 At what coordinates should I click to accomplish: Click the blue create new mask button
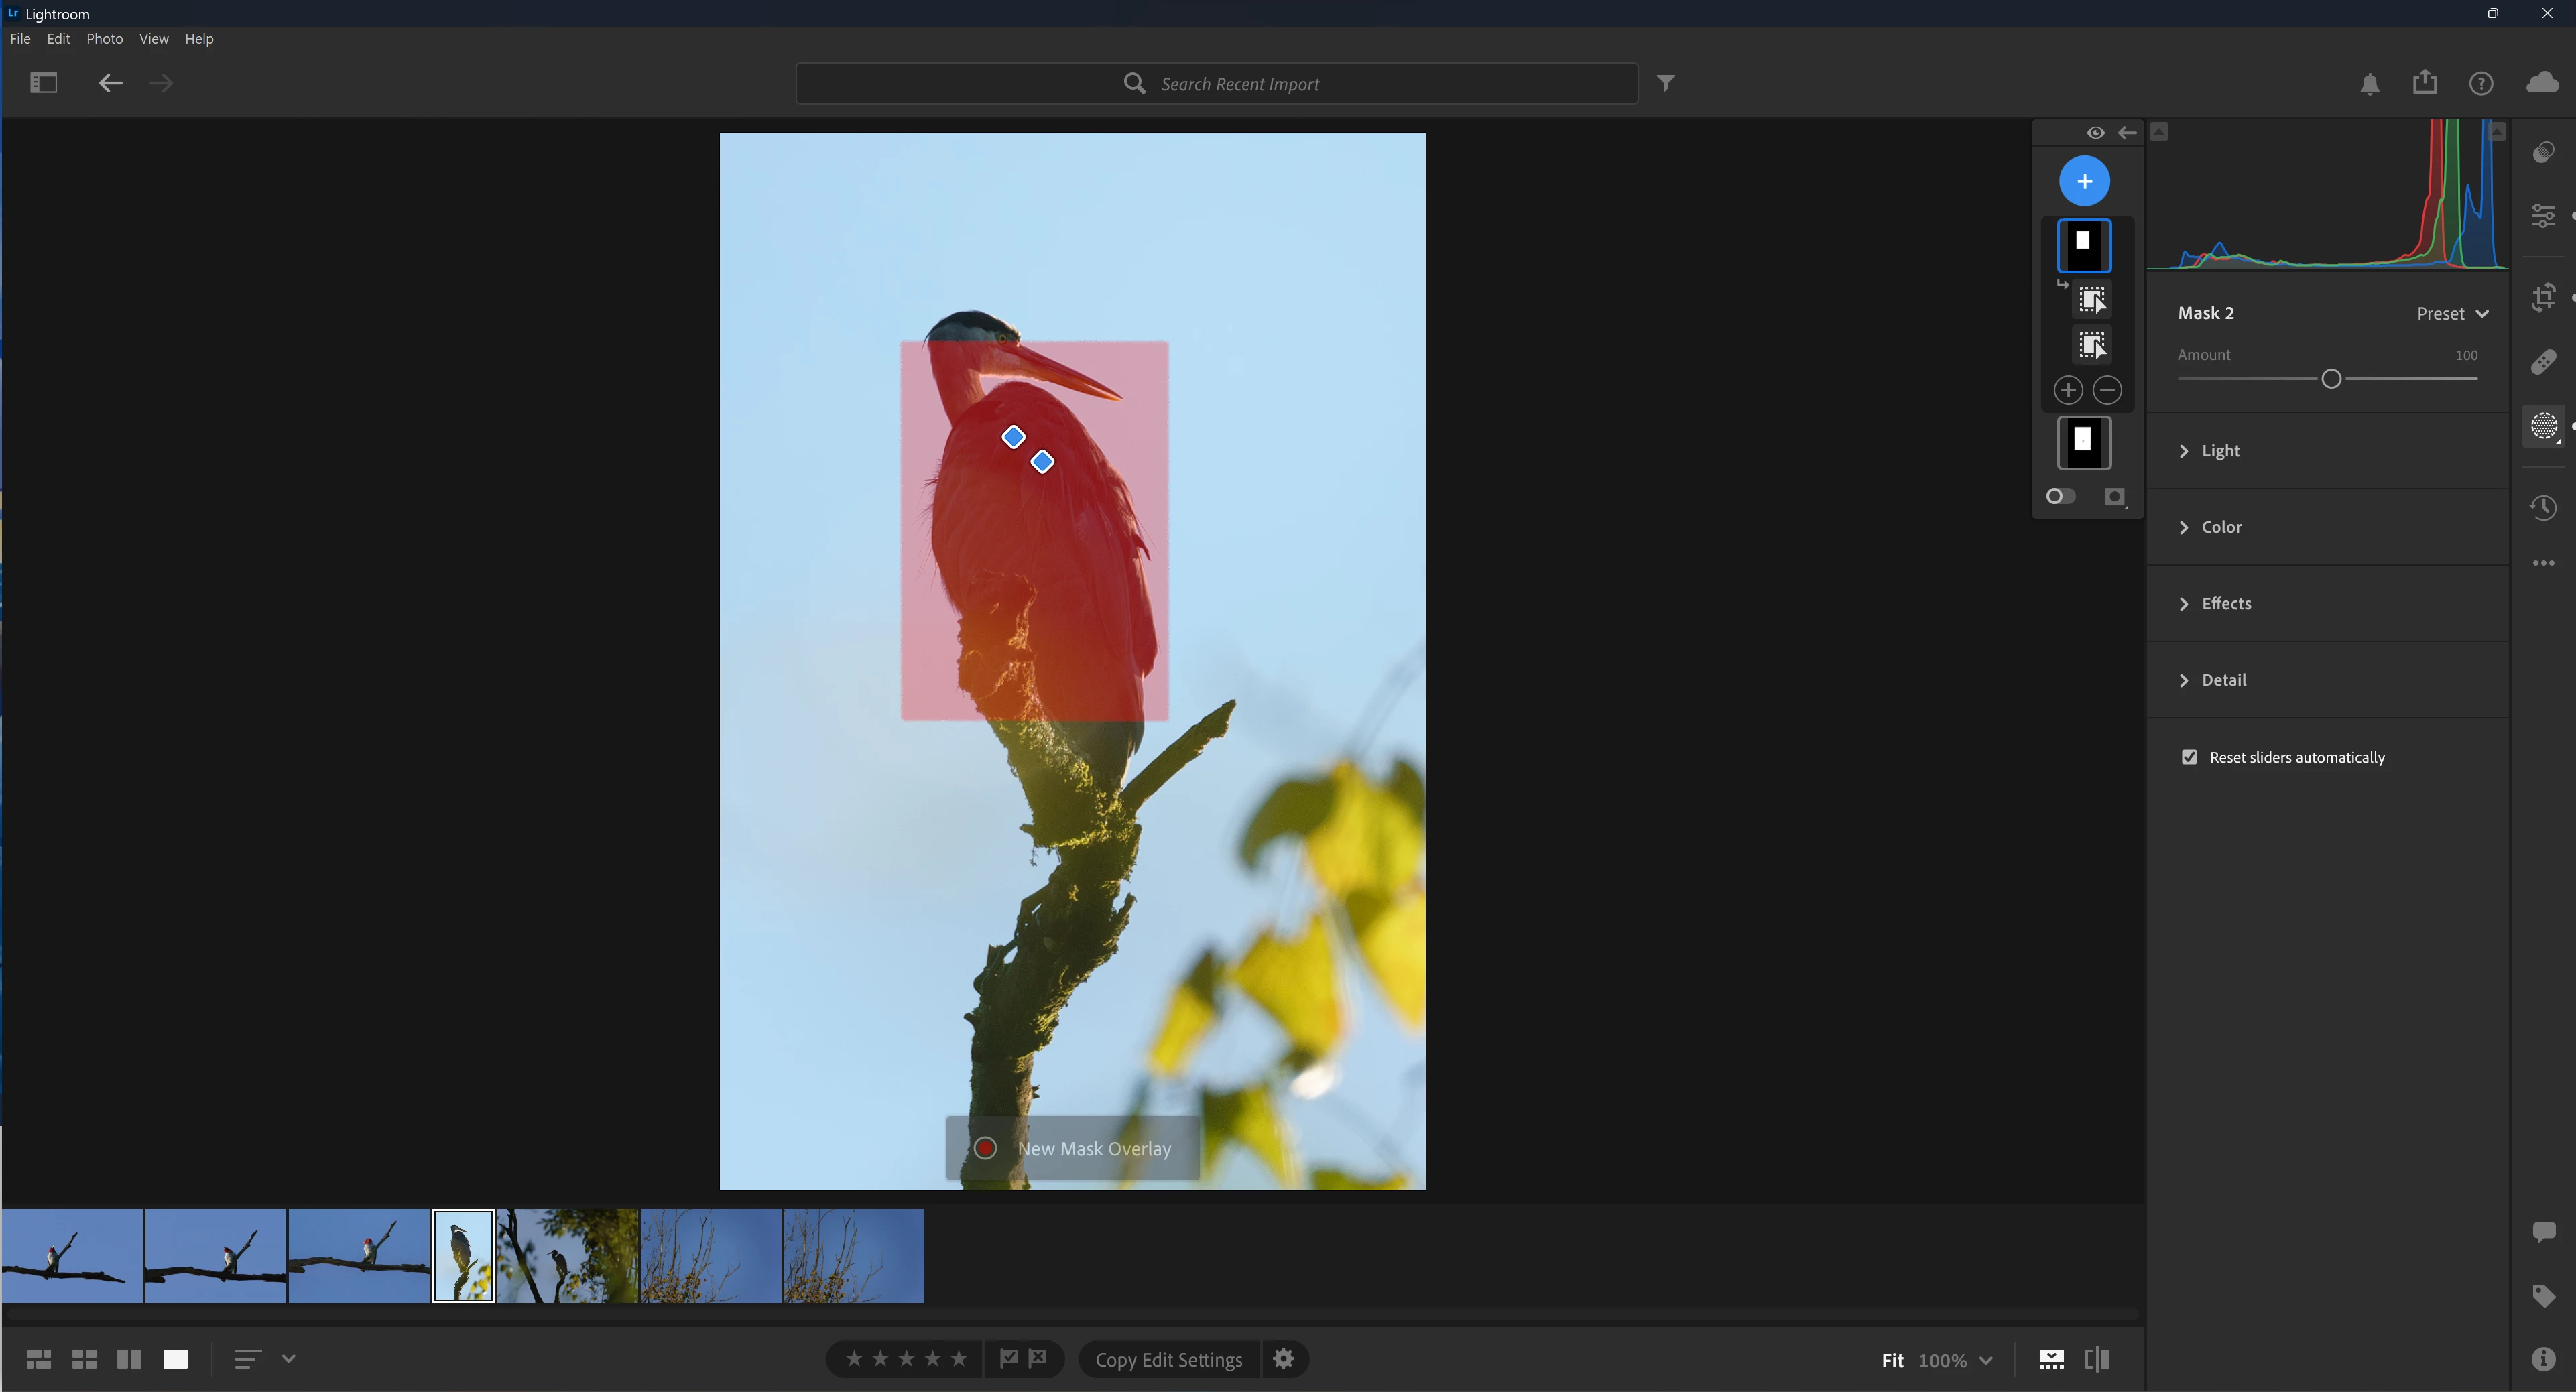pos(2084,181)
